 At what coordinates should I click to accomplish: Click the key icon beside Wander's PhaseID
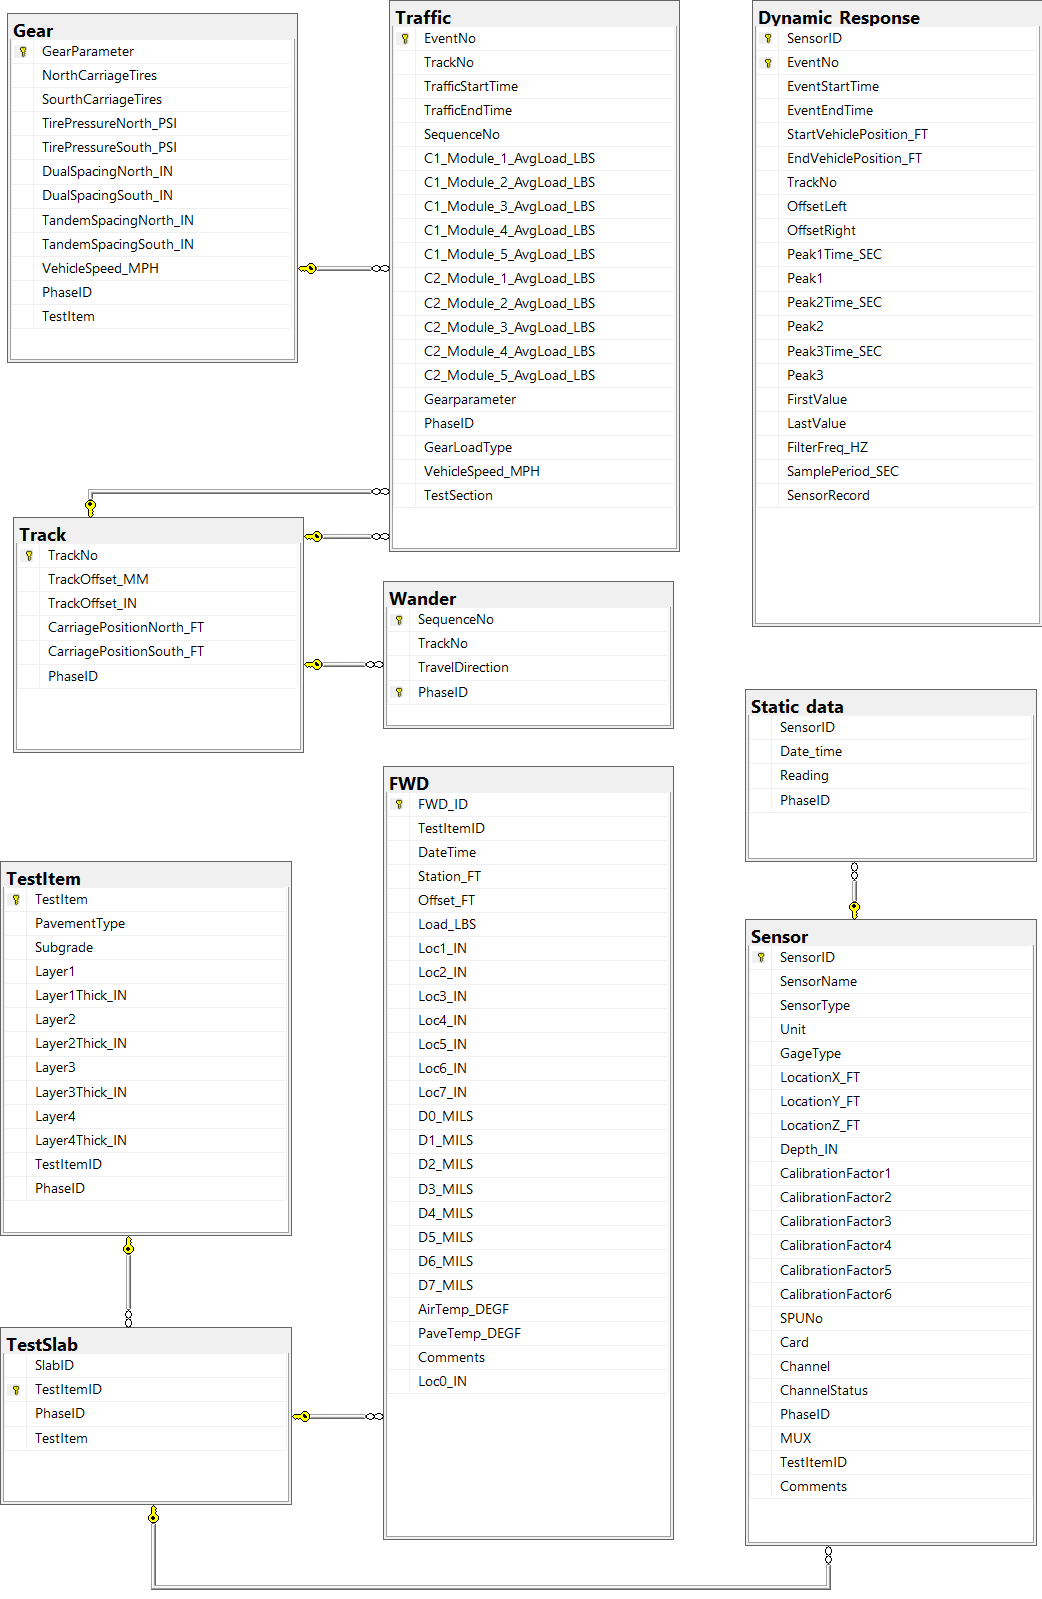[x=399, y=693]
